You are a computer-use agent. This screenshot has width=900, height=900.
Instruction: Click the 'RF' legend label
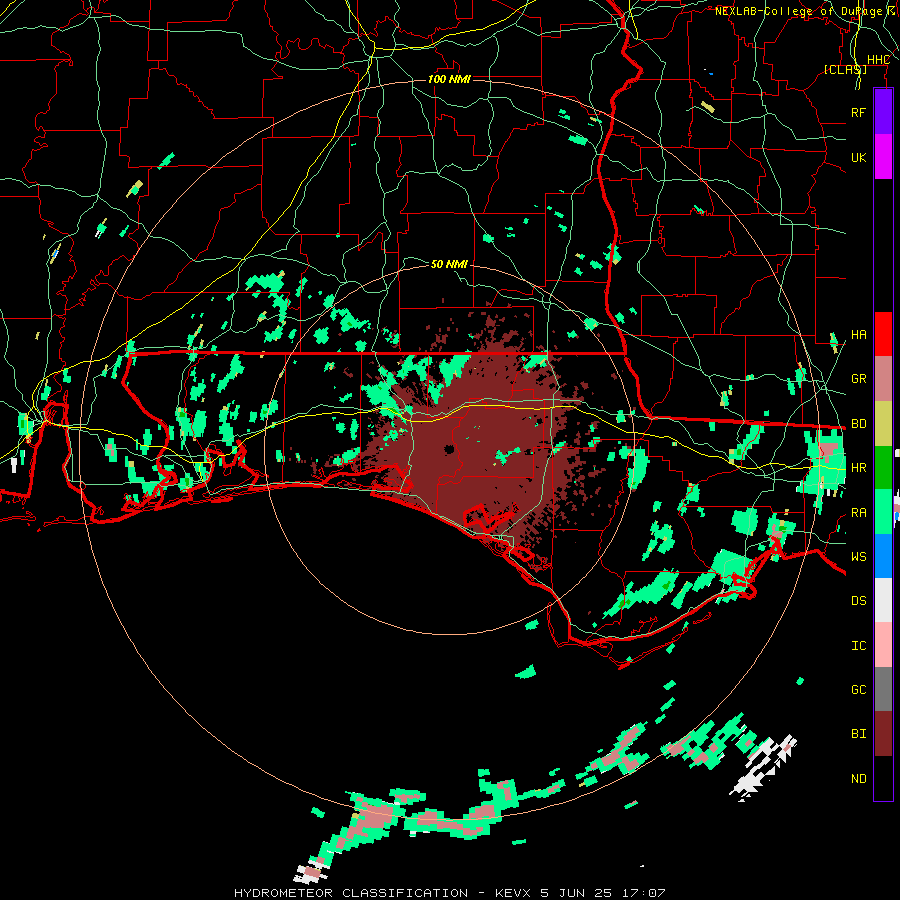[858, 112]
